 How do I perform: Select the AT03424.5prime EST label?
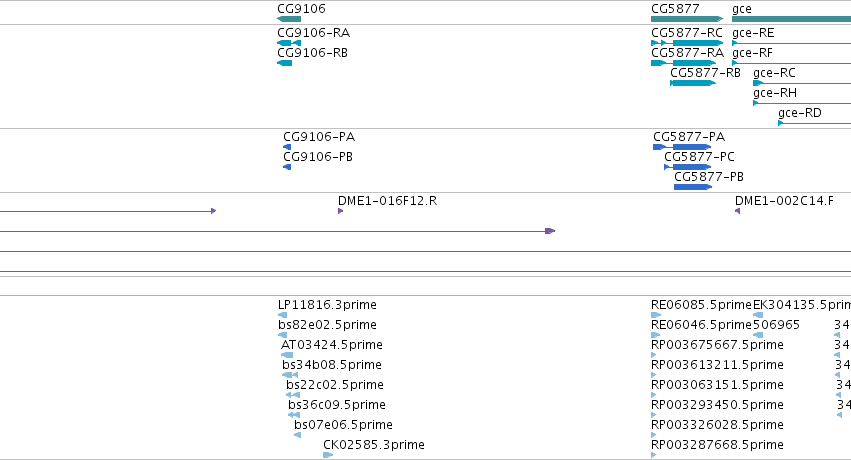[x=332, y=345]
